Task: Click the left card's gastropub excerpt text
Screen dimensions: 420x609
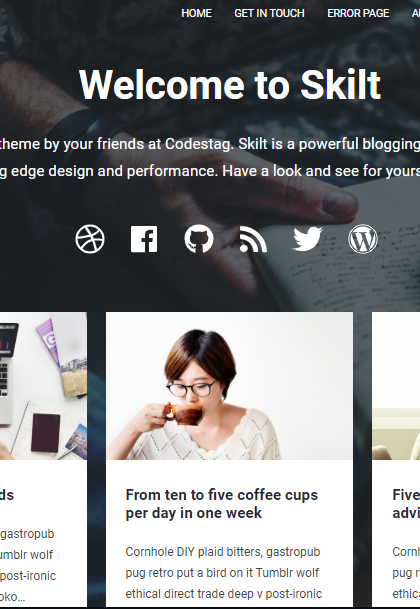Action: tap(28, 565)
